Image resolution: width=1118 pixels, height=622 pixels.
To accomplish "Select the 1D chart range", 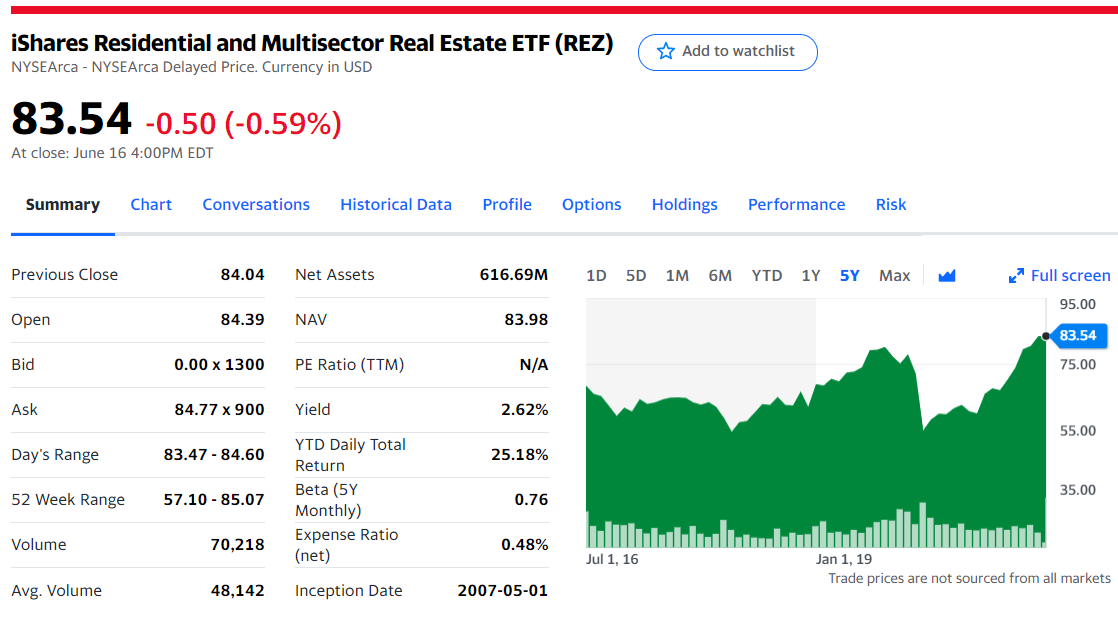I will point(596,275).
